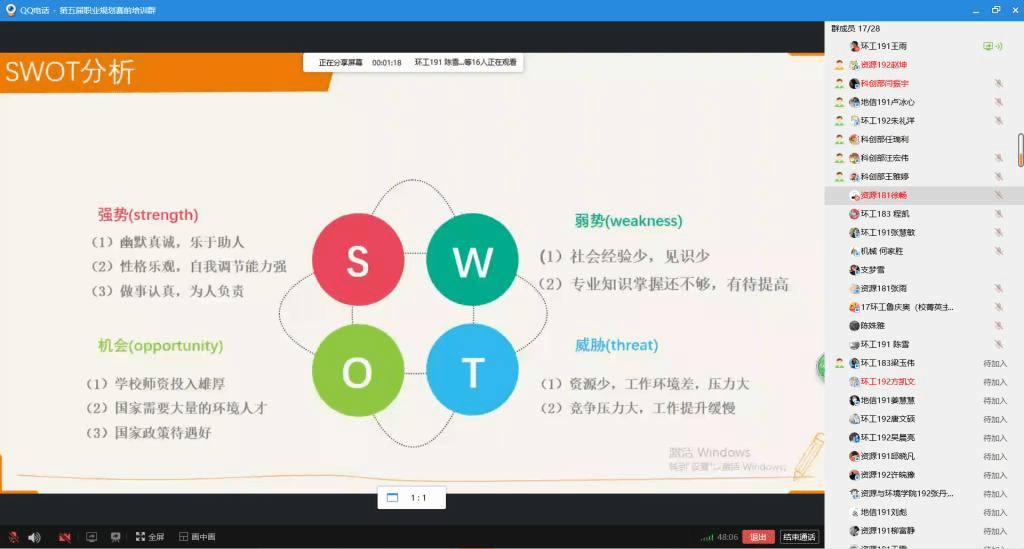1024x549 pixels.
Task: Click the screen share icon in bottom toolbar
Action: click(91, 537)
